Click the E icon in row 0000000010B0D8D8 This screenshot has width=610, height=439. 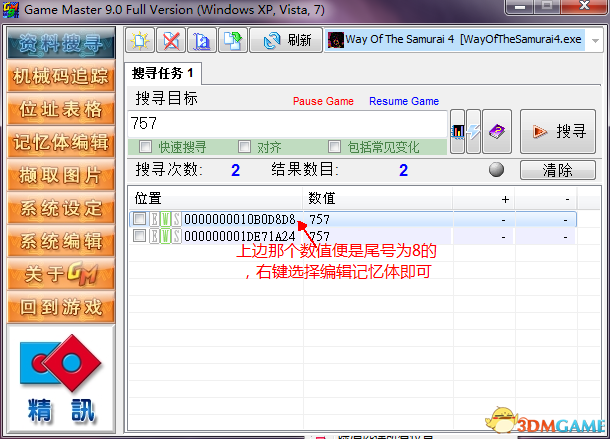click(154, 219)
